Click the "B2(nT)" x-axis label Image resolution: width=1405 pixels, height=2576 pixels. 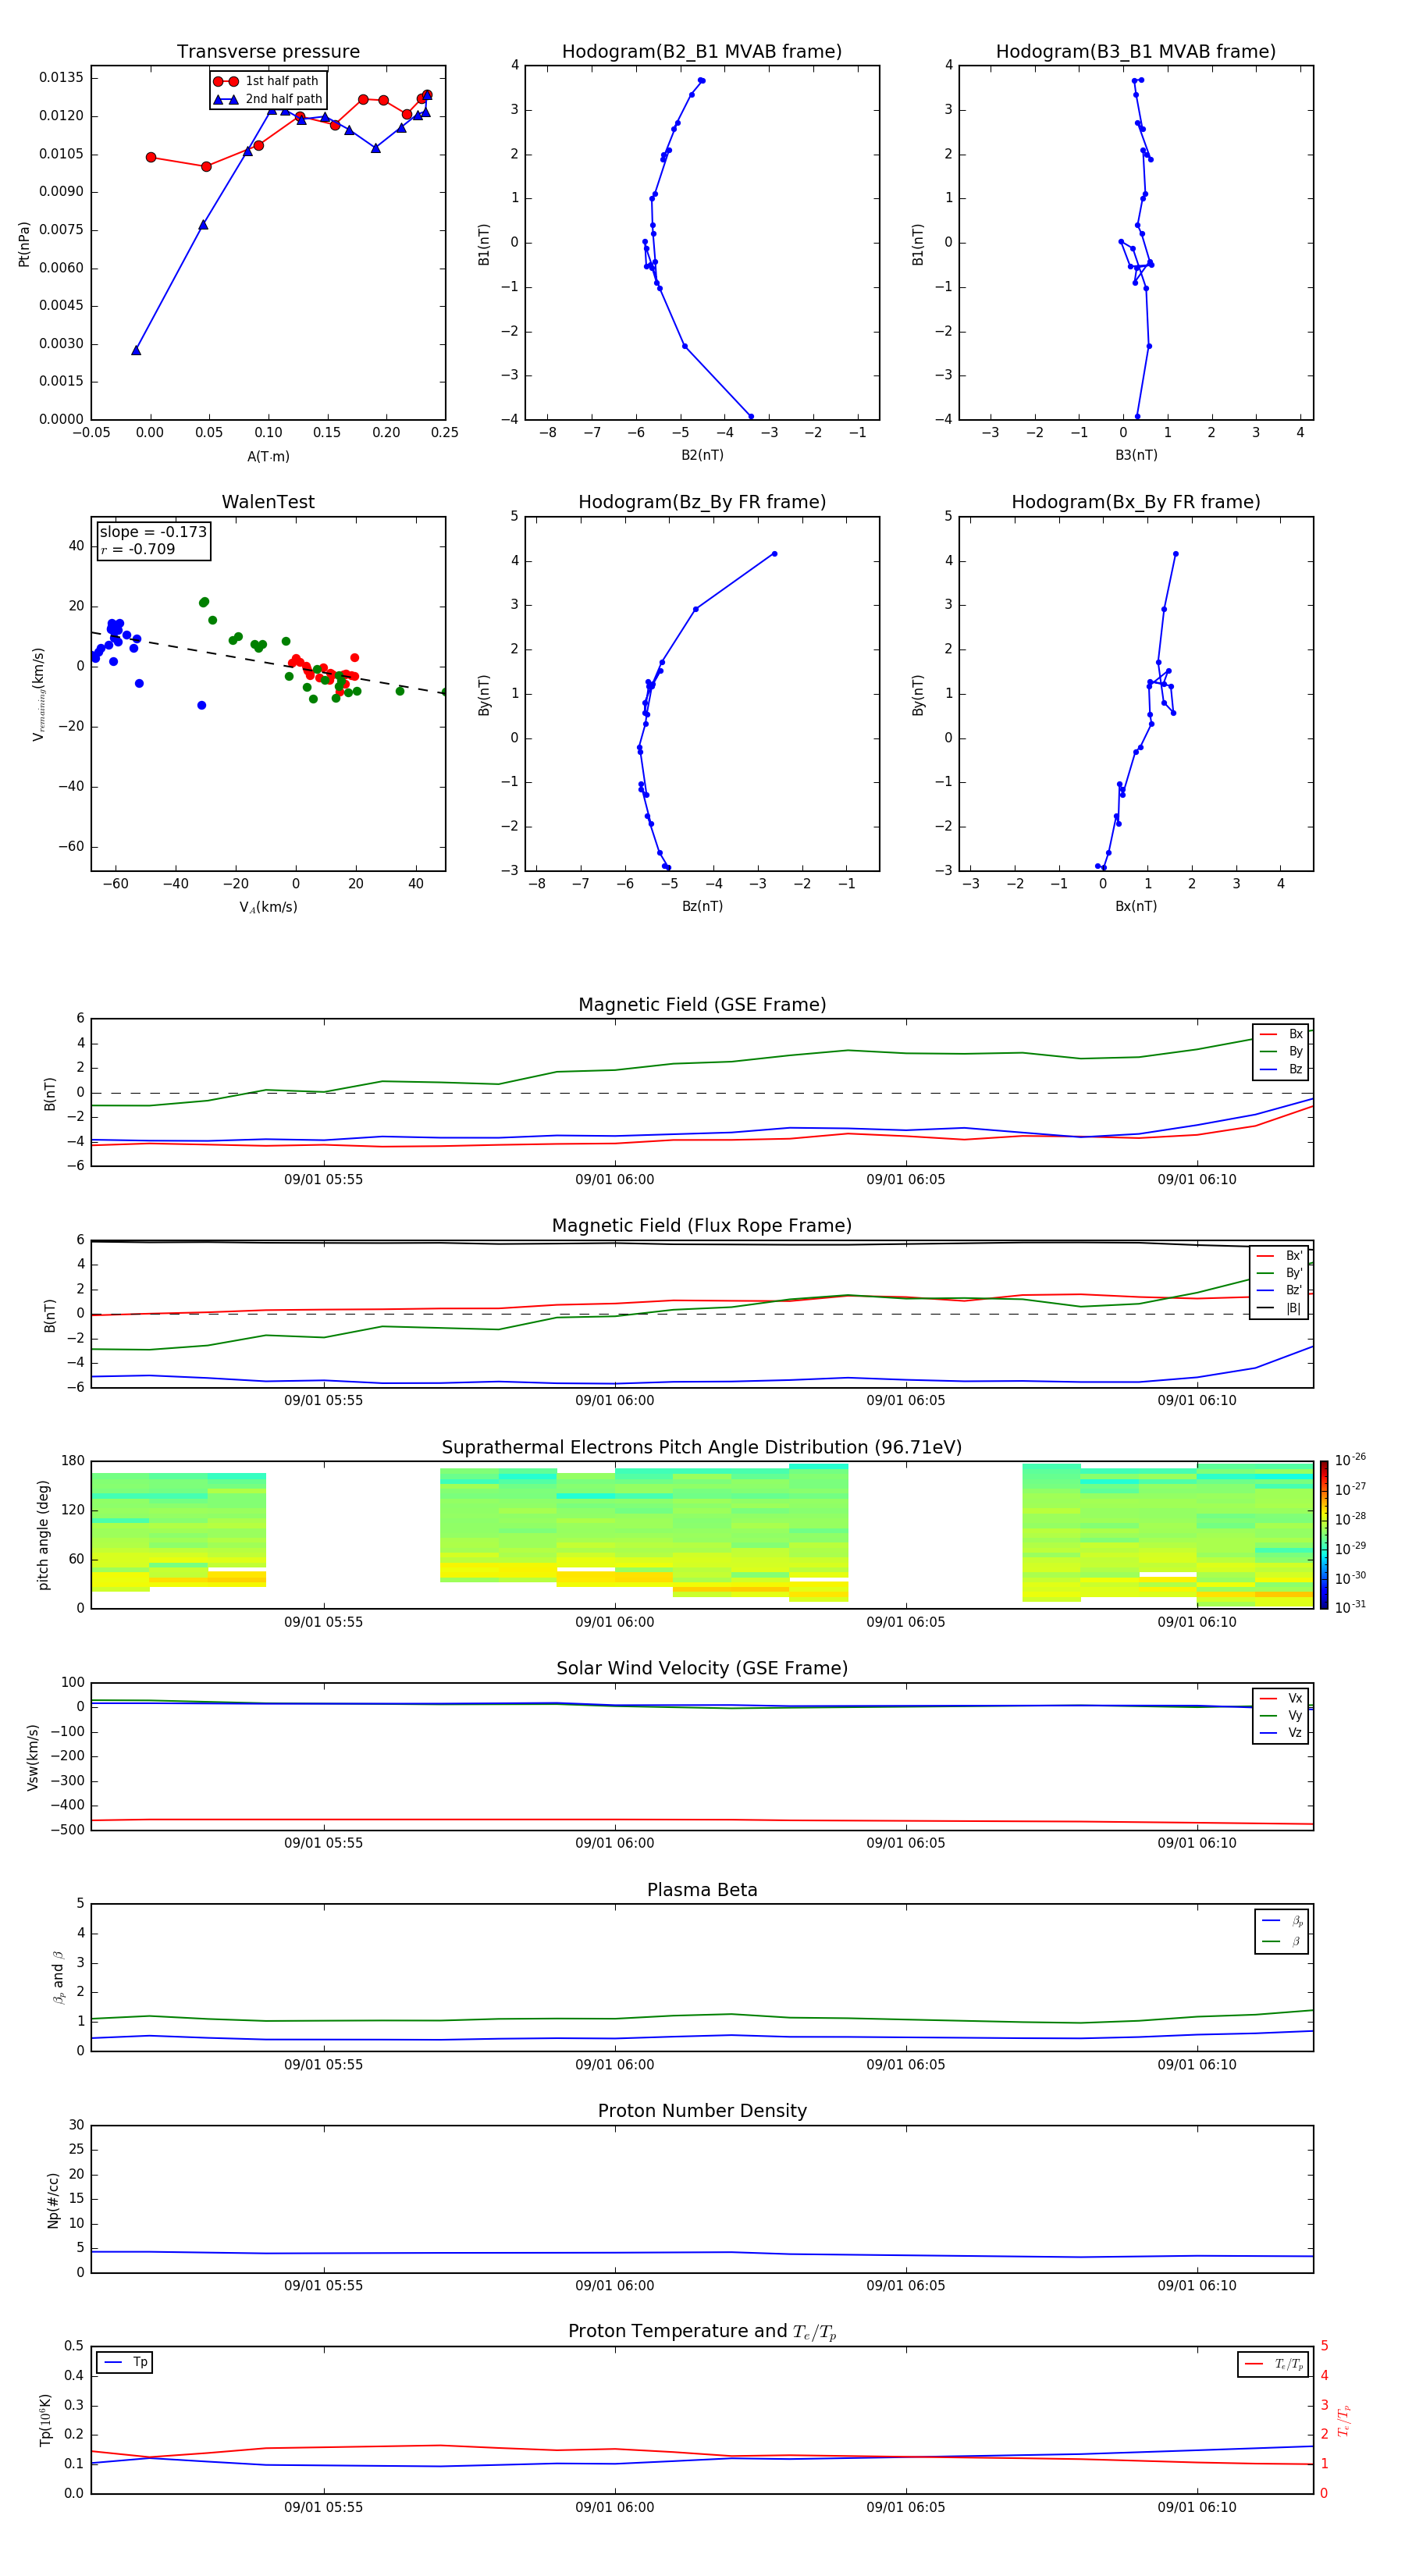click(x=702, y=455)
